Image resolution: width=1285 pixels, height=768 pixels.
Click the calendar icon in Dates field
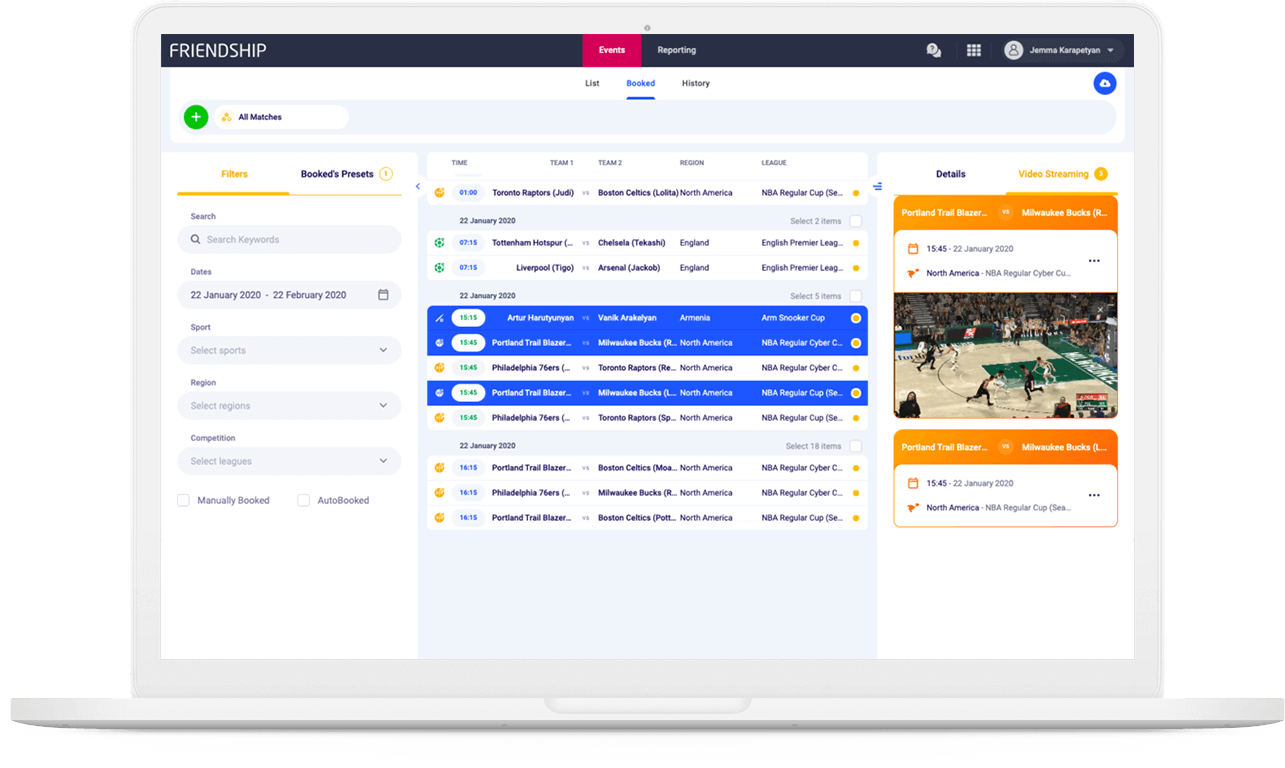click(383, 295)
